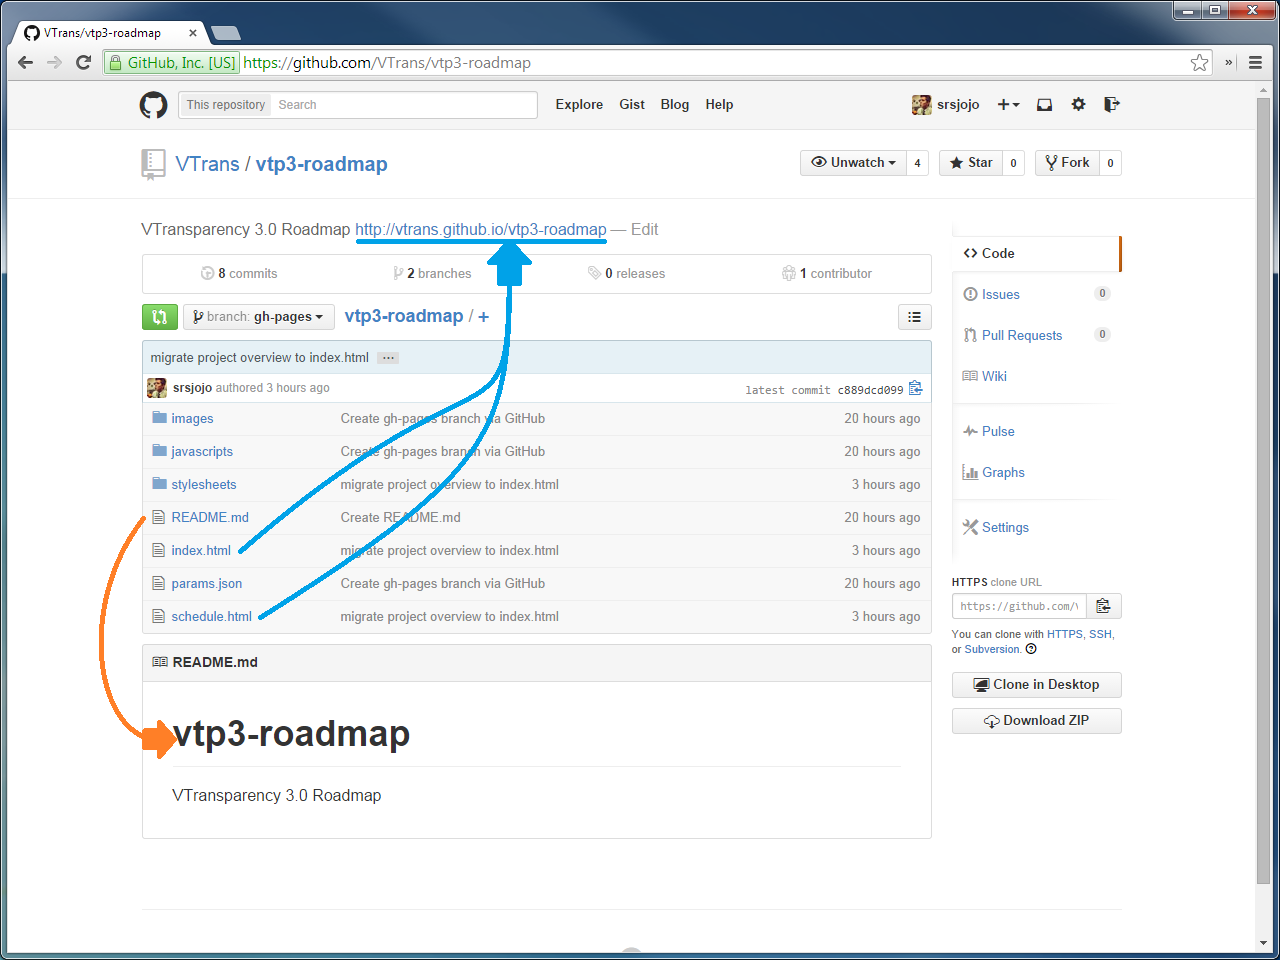The image size is (1280, 960).
Task: Open the vtrans.github.io/vtp3-roadmap link
Action: [x=481, y=229]
